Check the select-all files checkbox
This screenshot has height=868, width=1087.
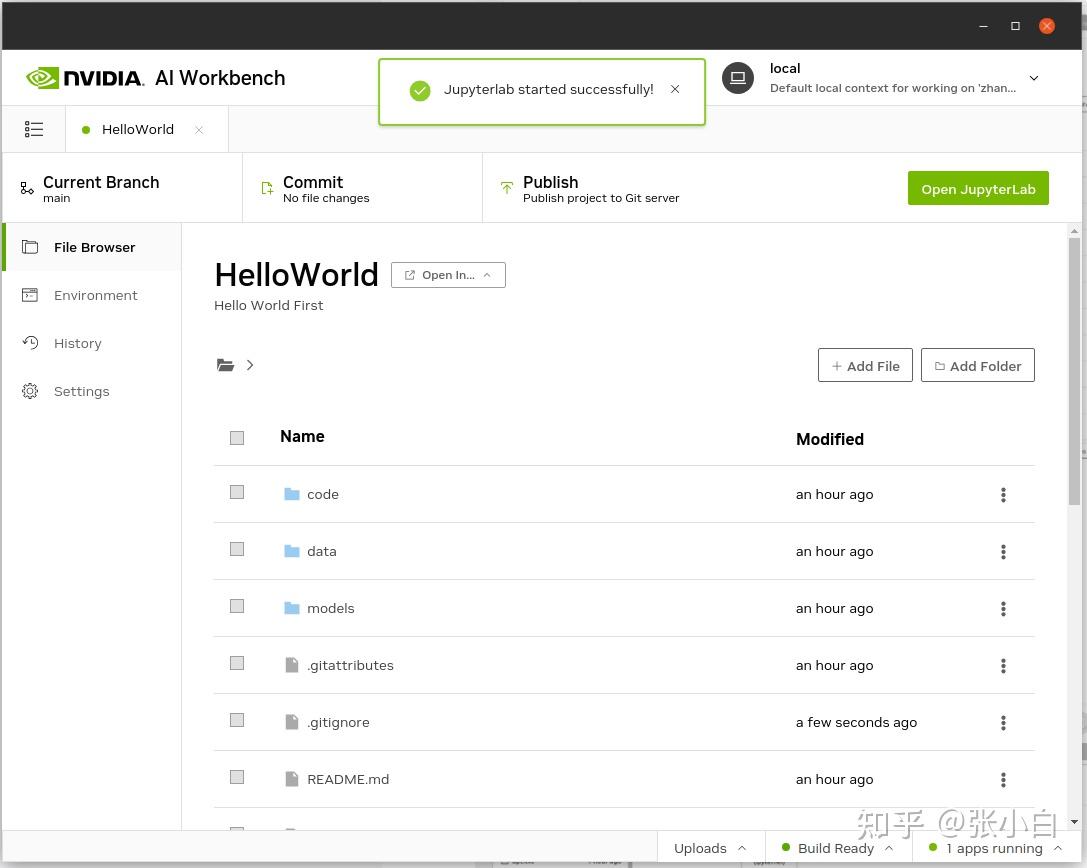[x=237, y=438]
